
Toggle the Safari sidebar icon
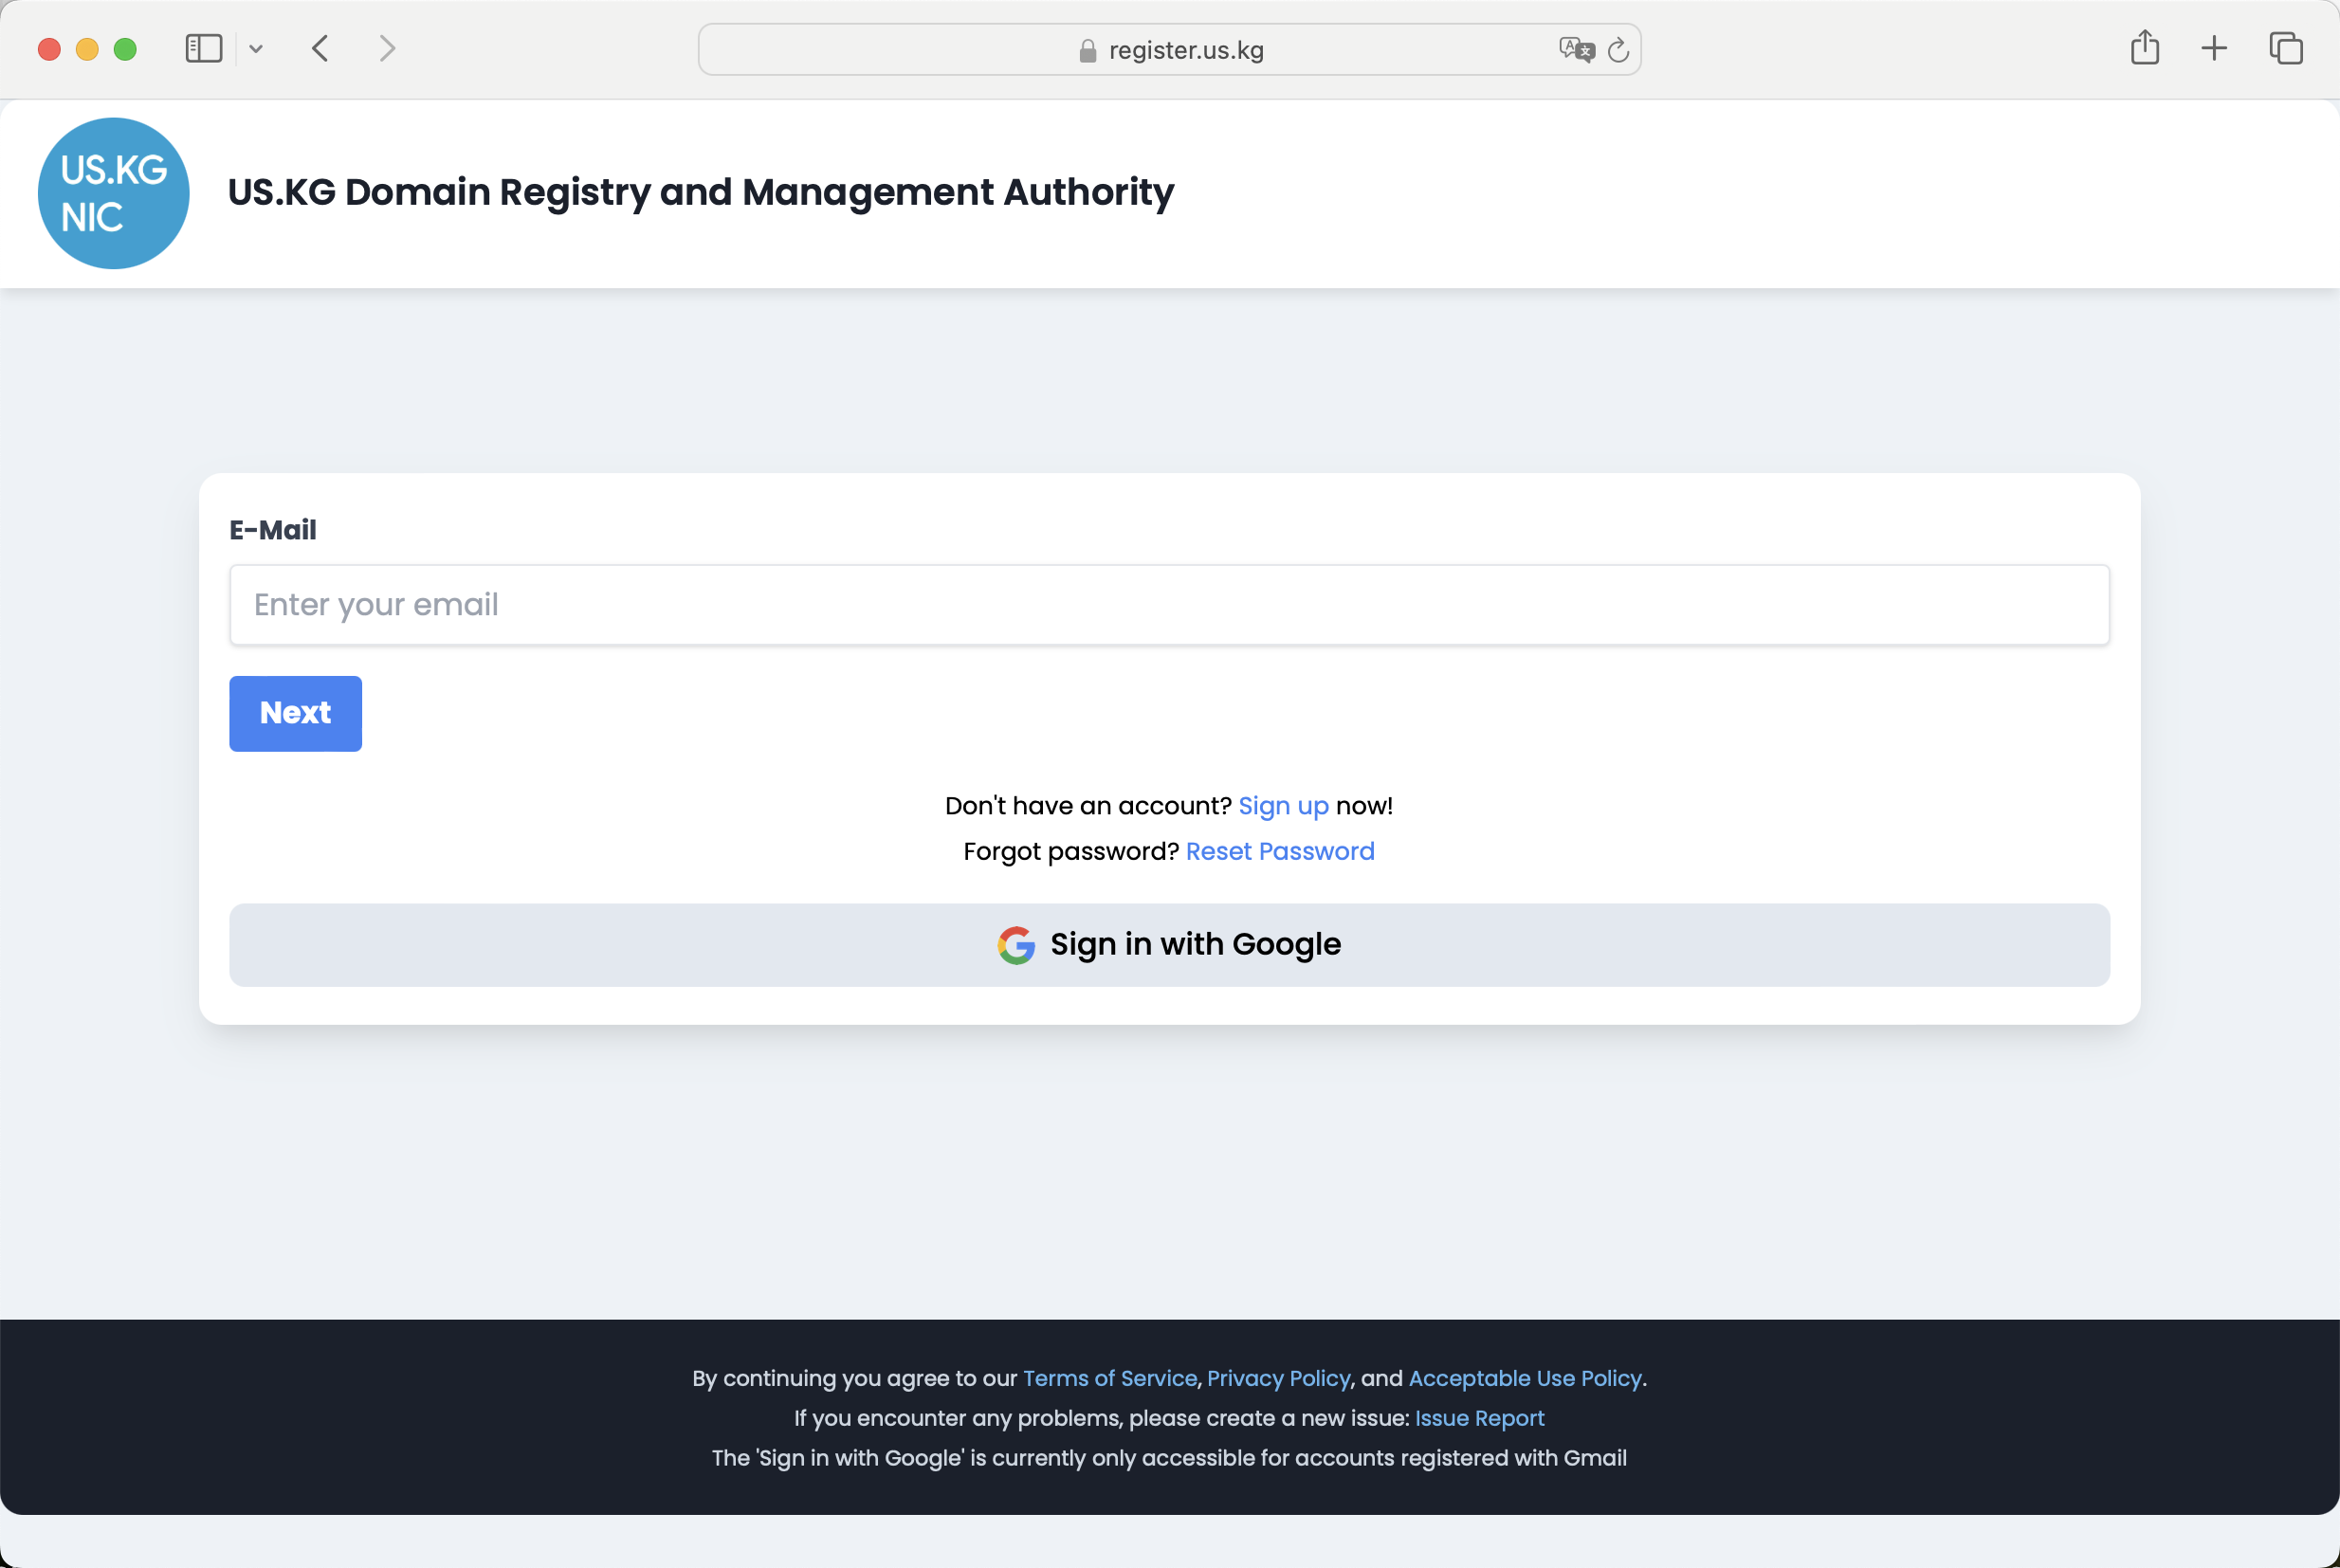tap(203, 49)
